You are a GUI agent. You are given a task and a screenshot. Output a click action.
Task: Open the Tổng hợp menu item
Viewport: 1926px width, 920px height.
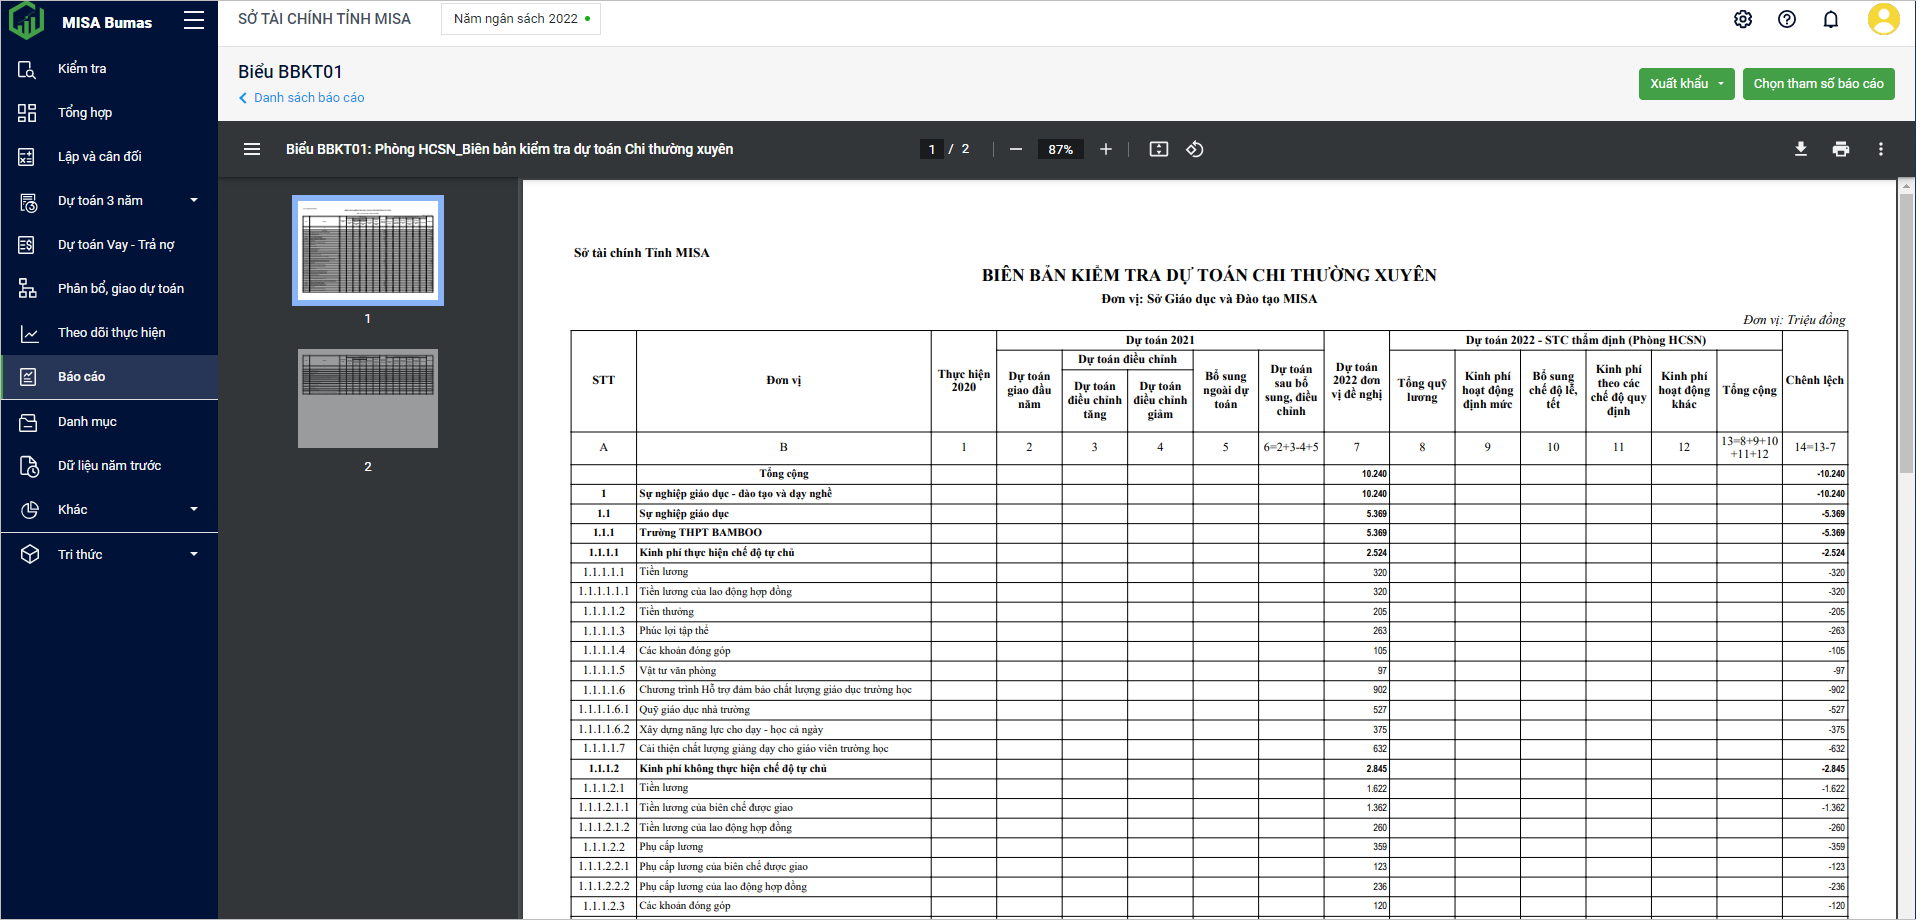[85, 113]
